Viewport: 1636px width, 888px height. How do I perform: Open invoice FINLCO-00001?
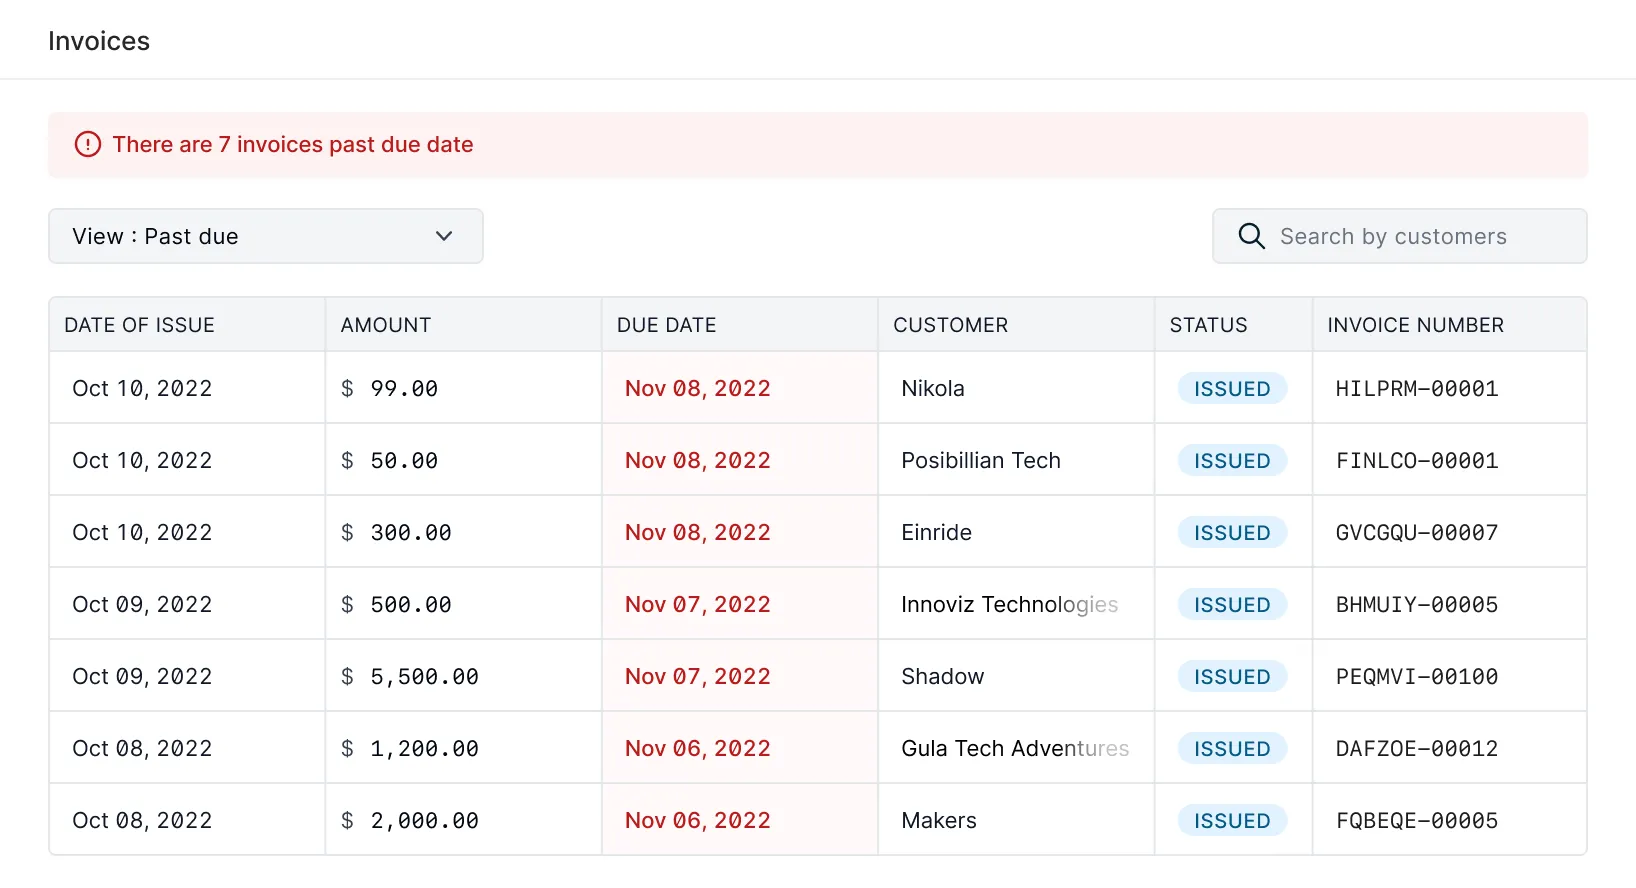[1416, 461]
